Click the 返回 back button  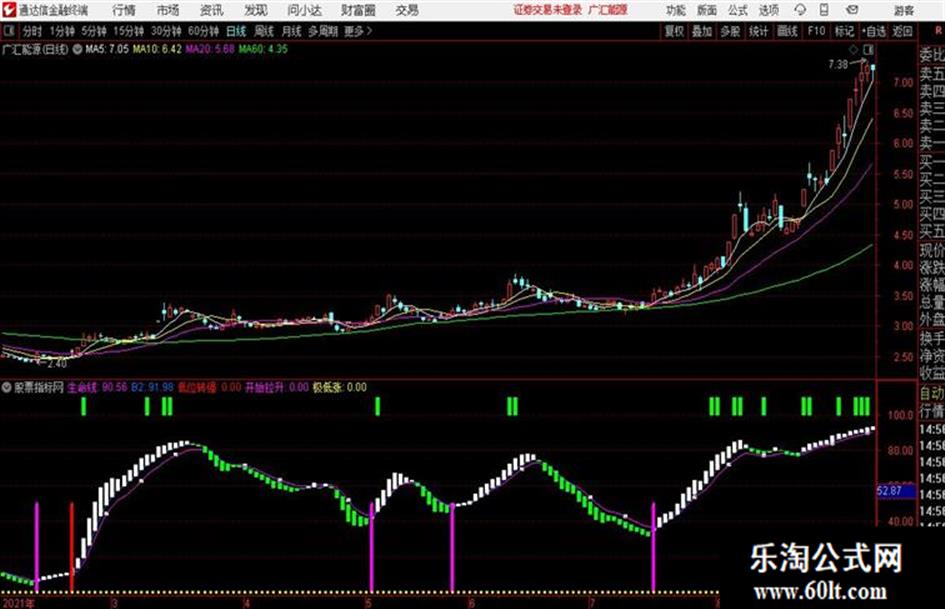click(903, 31)
